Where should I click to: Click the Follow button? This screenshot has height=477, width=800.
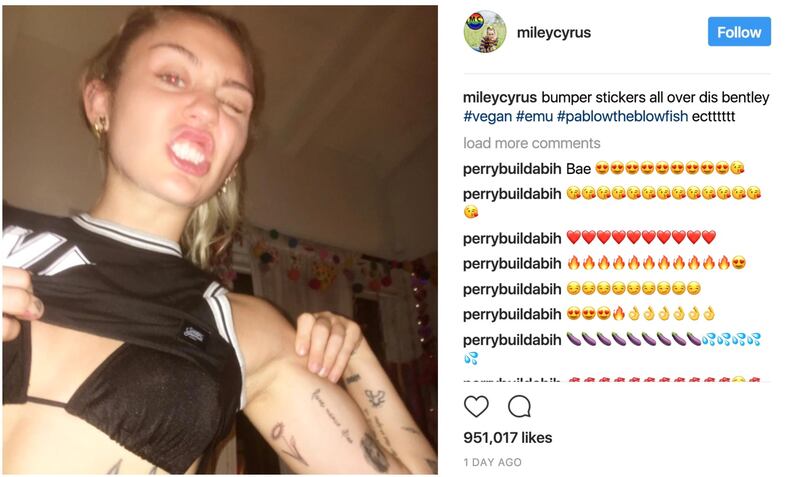[739, 32]
